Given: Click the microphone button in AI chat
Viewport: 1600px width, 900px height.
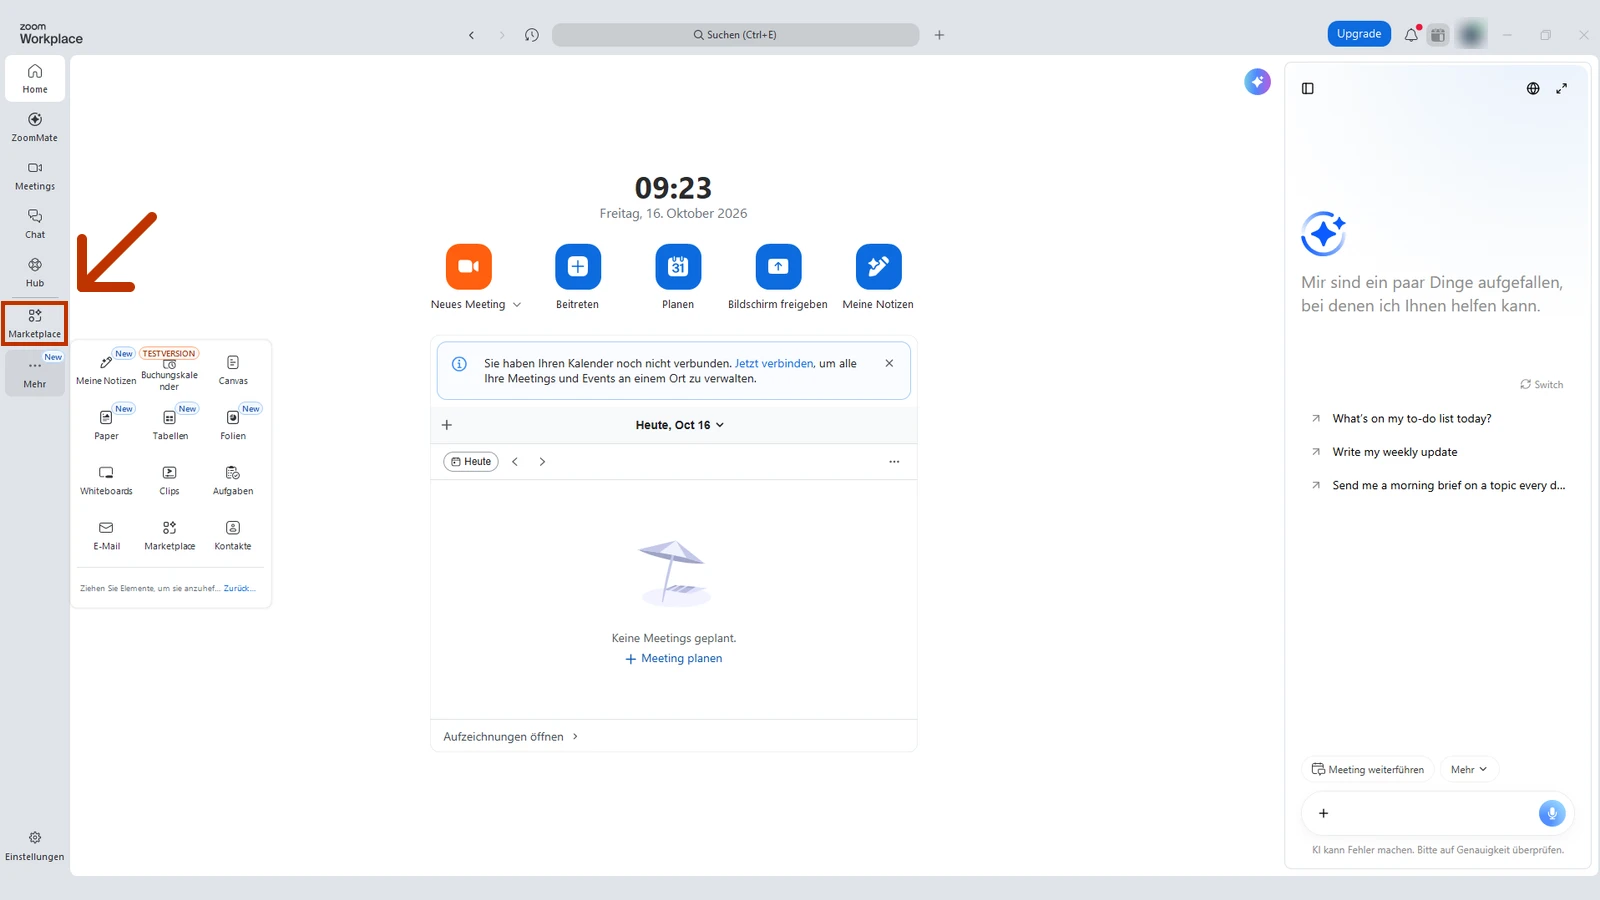Looking at the screenshot, I should [1552, 814].
